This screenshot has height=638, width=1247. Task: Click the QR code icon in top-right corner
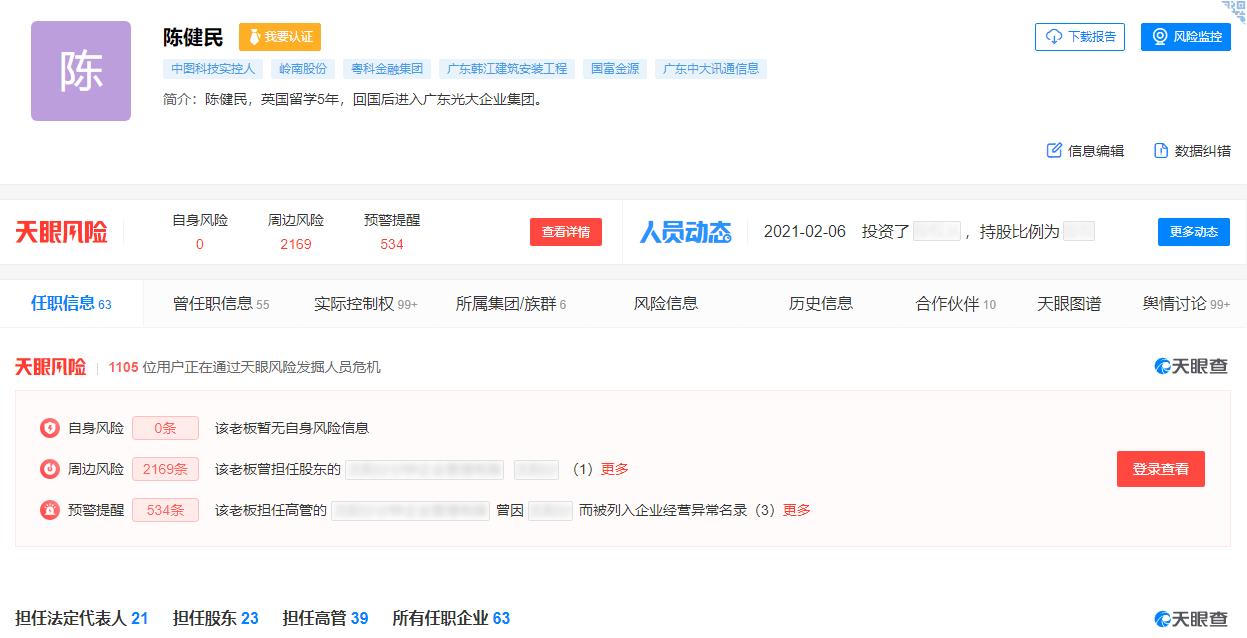pos(1238,10)
